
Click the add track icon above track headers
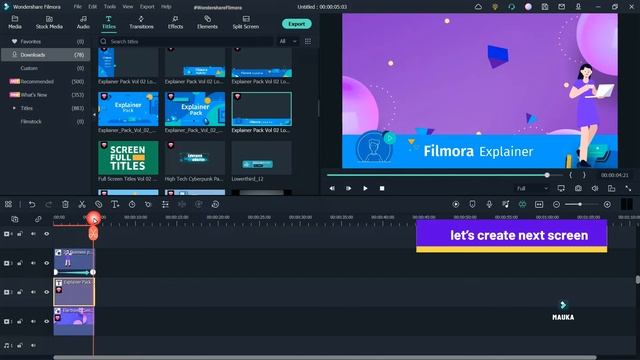15,219
